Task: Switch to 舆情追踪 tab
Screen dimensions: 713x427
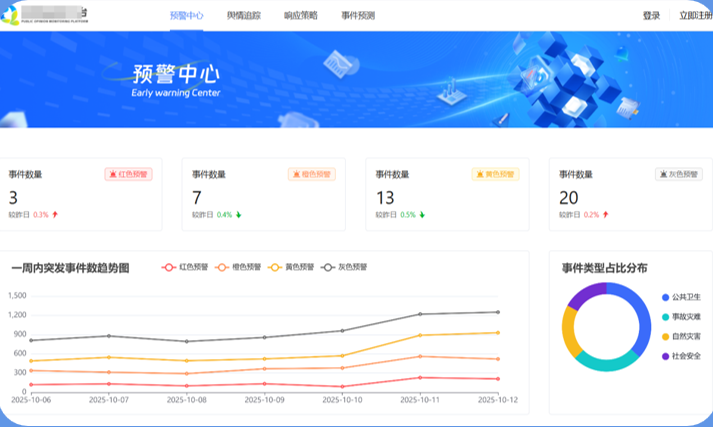Action: [x=244, y=15]
